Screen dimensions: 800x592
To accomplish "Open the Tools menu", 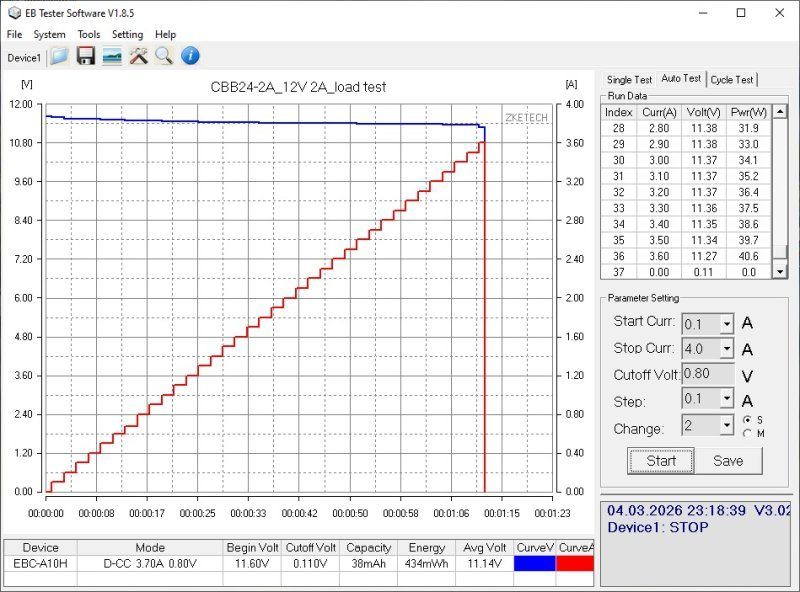I will [x=89, y=34].
